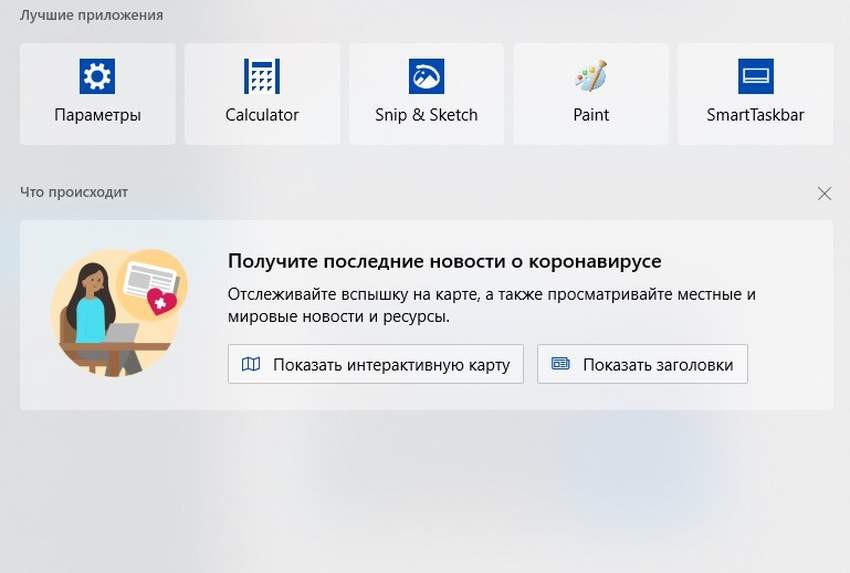850x573 pixels.
Task: Click the Snip & Sketch tile label
Action: pos(426,115)
